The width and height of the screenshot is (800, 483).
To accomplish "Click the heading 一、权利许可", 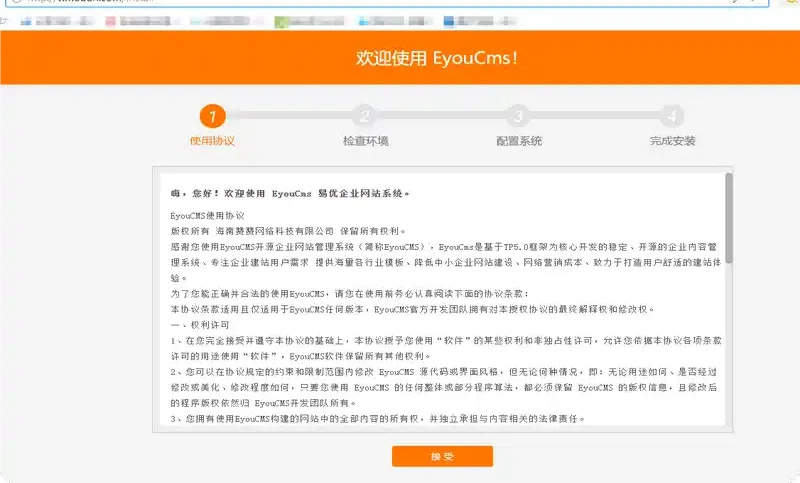I will 200,325.
